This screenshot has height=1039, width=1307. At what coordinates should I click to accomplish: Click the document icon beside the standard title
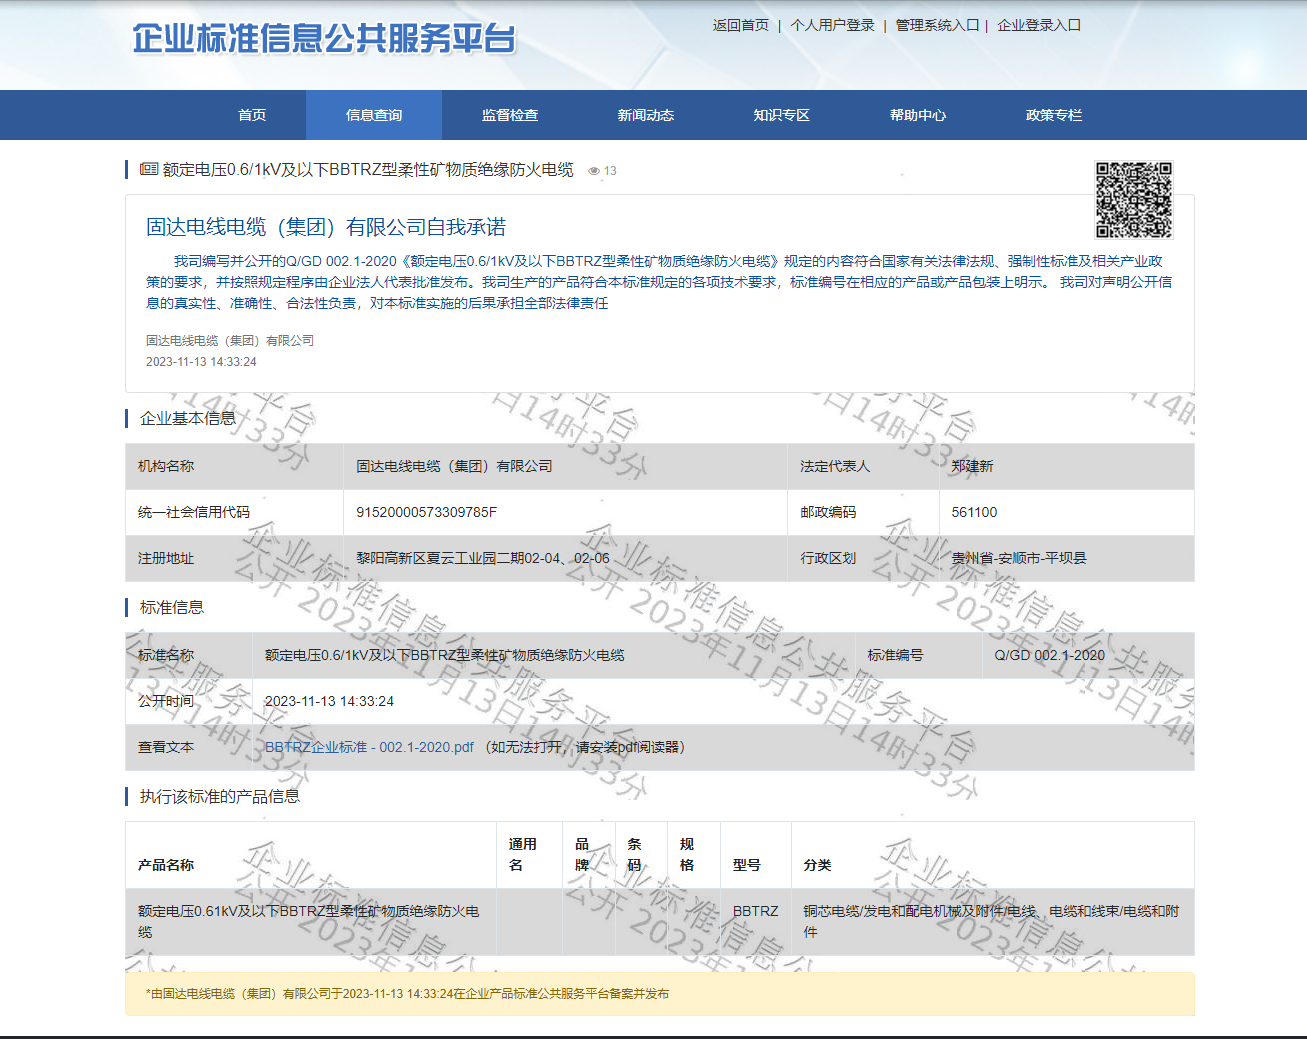(x=149, y=170)
